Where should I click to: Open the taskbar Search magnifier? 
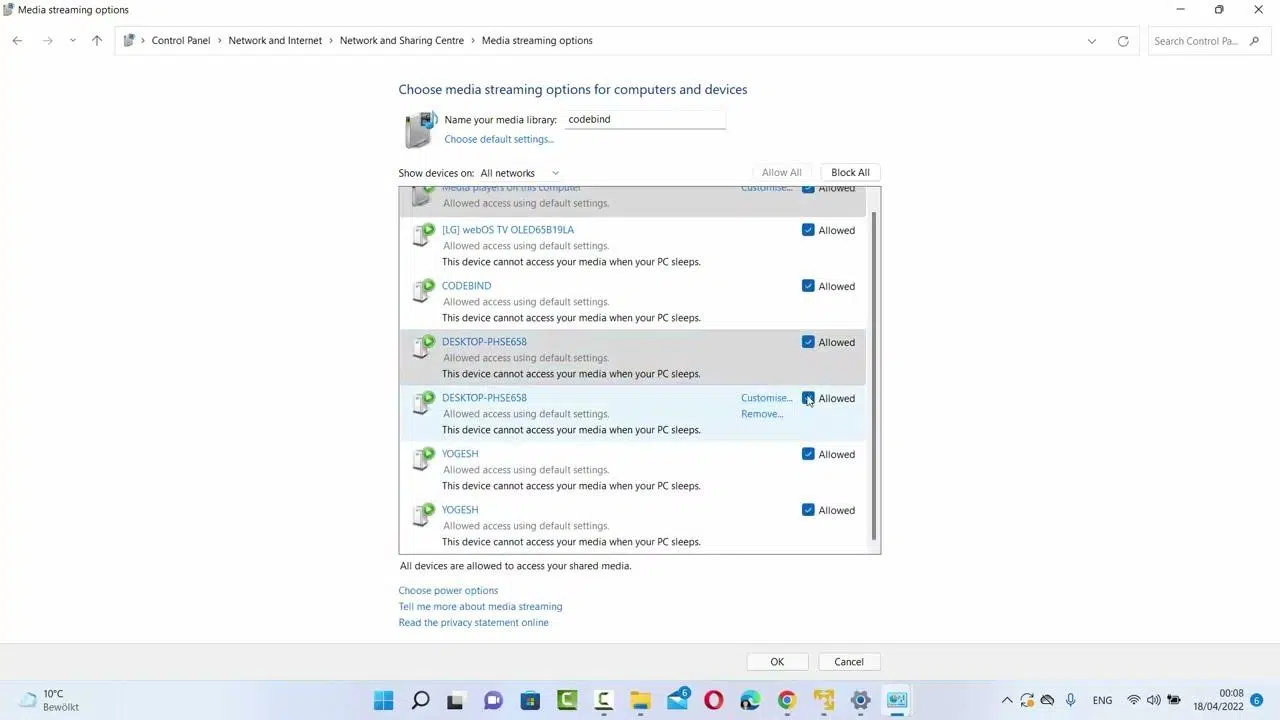[420, 700]
